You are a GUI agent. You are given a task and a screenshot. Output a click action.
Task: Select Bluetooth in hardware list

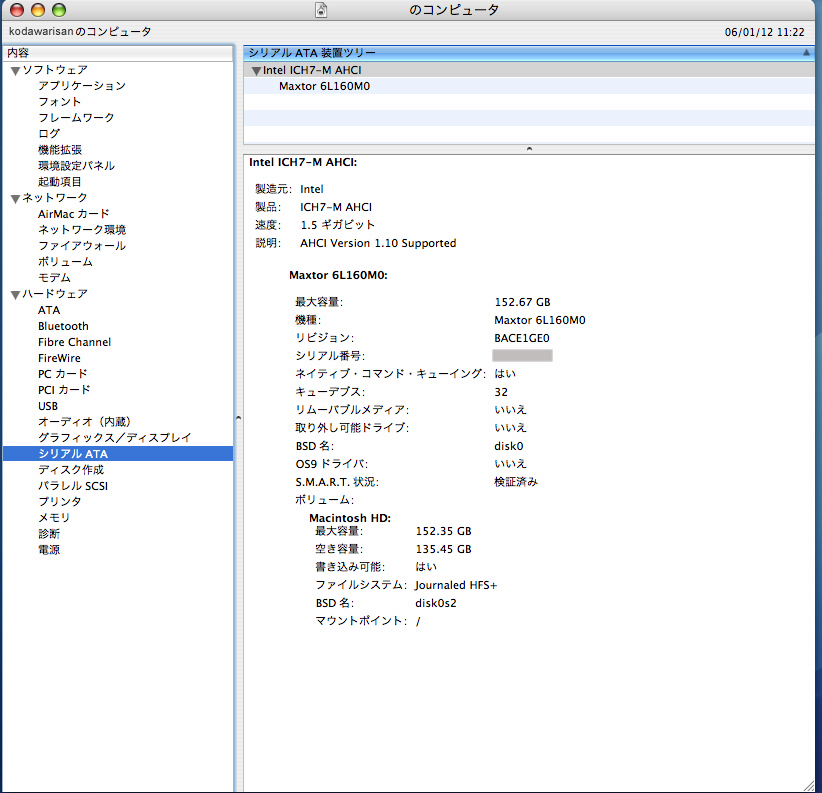[x=63, y=326]
